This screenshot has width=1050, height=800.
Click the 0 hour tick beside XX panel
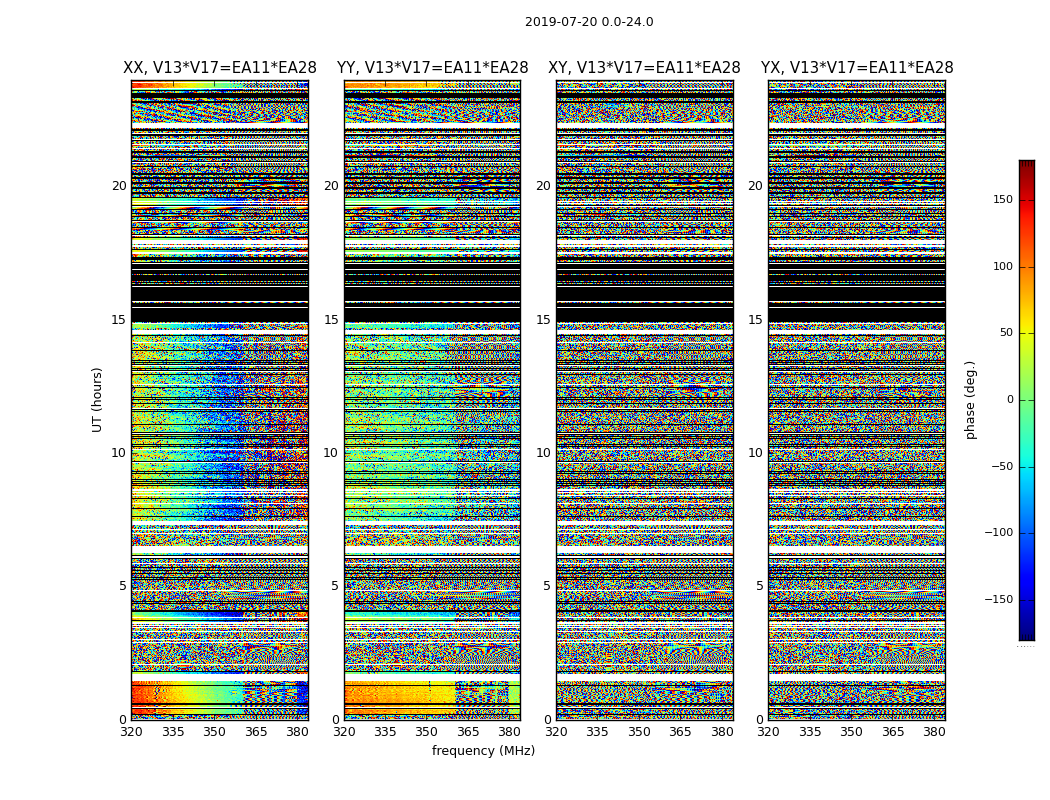point(123,720)
